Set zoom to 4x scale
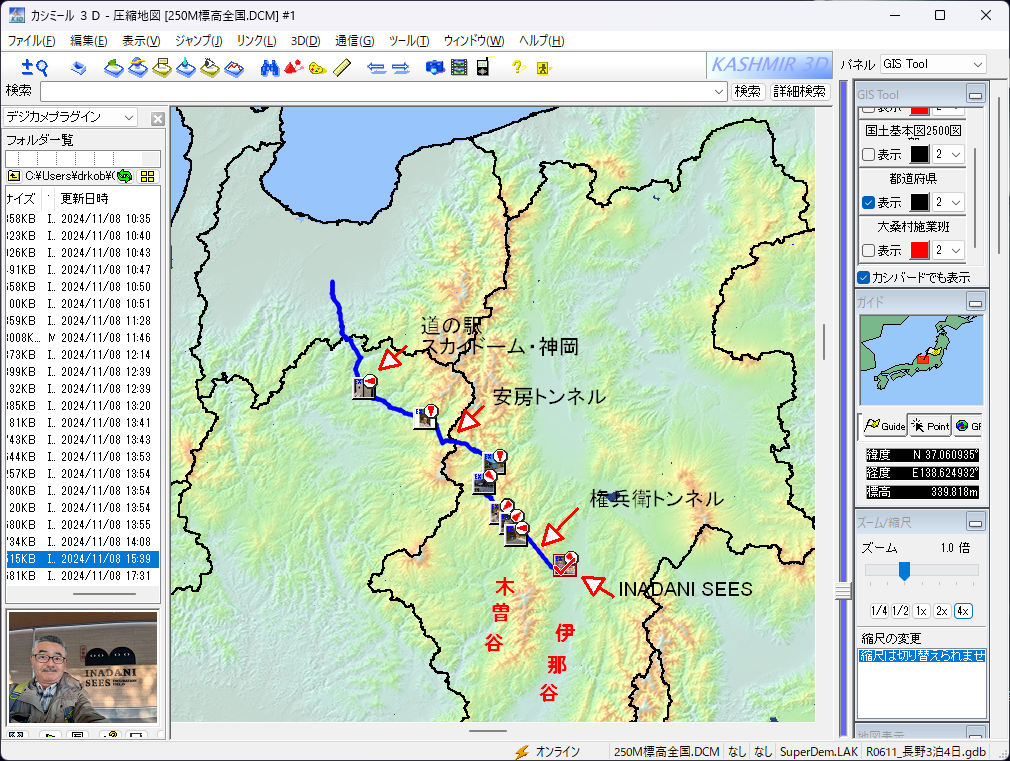1010x761 pixels. tap(963, 611)
